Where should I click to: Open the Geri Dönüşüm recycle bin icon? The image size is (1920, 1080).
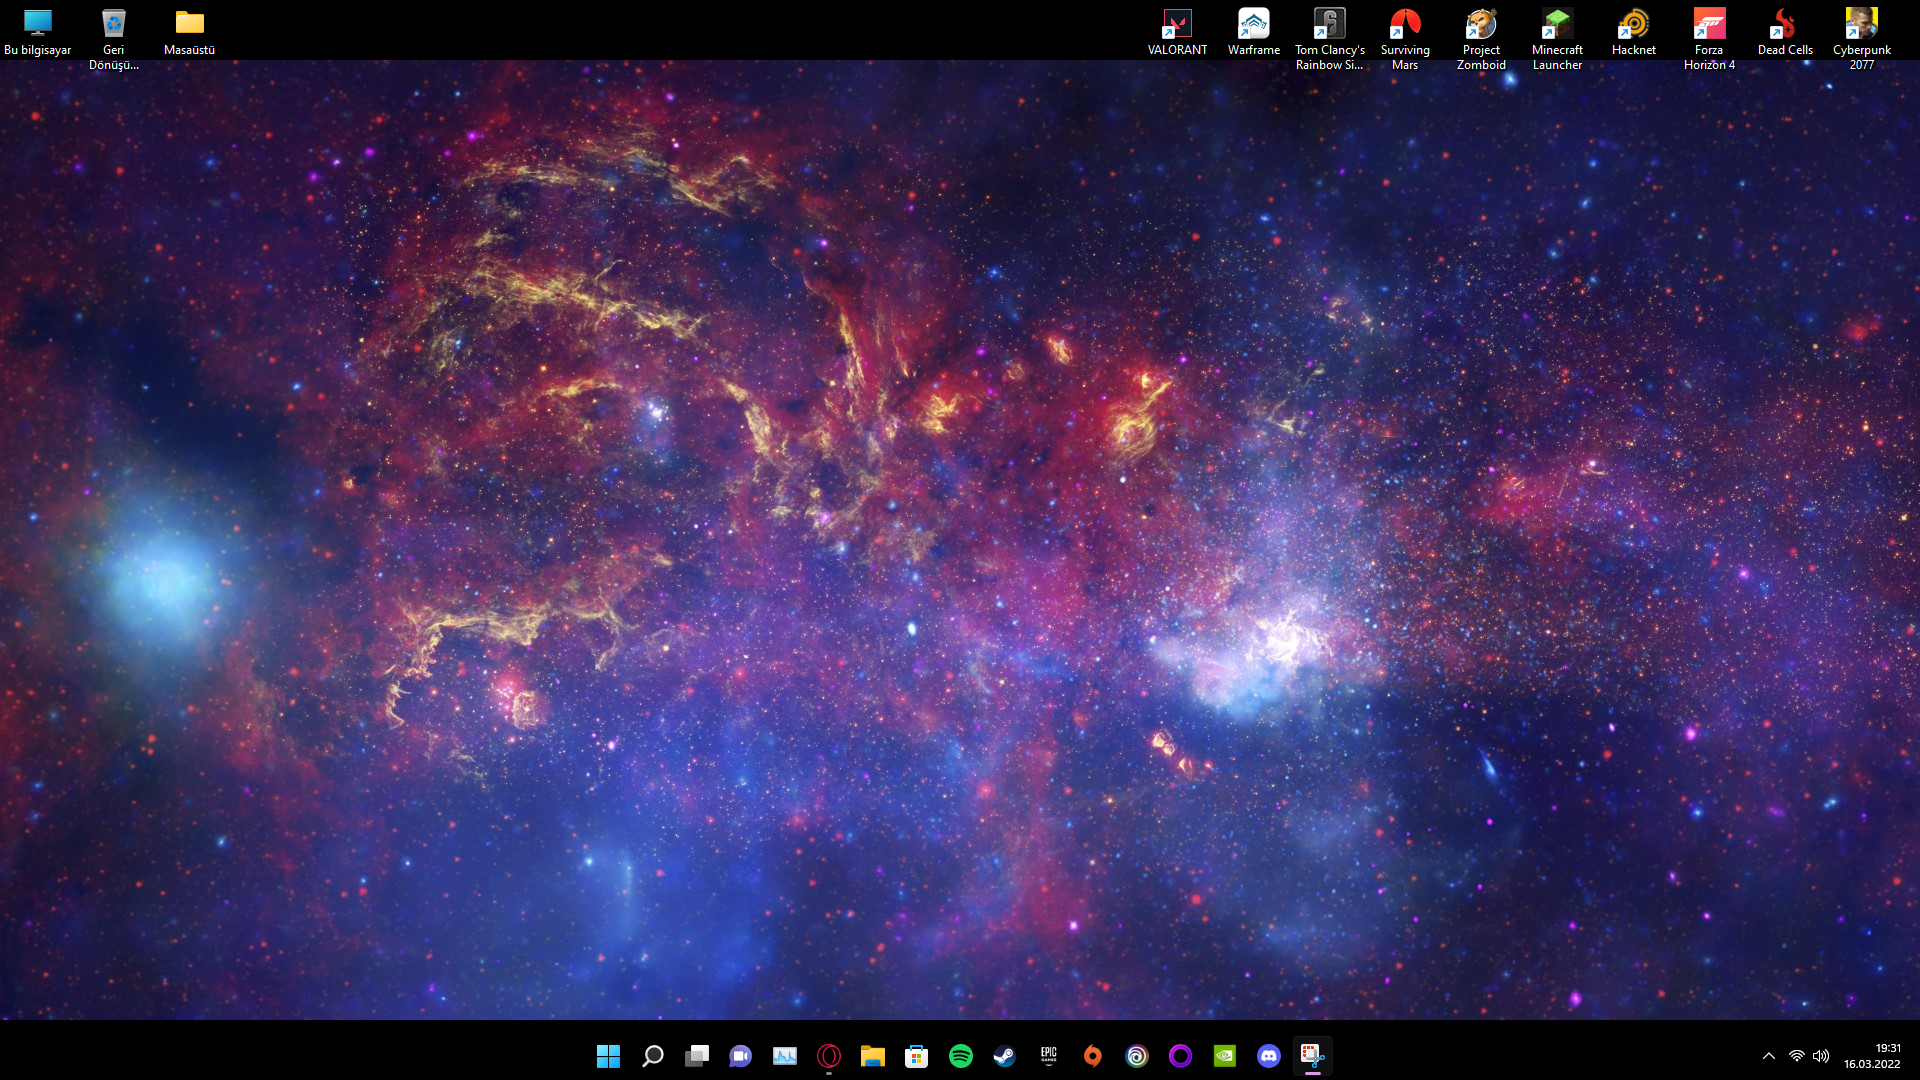click(x=114, y=40)
